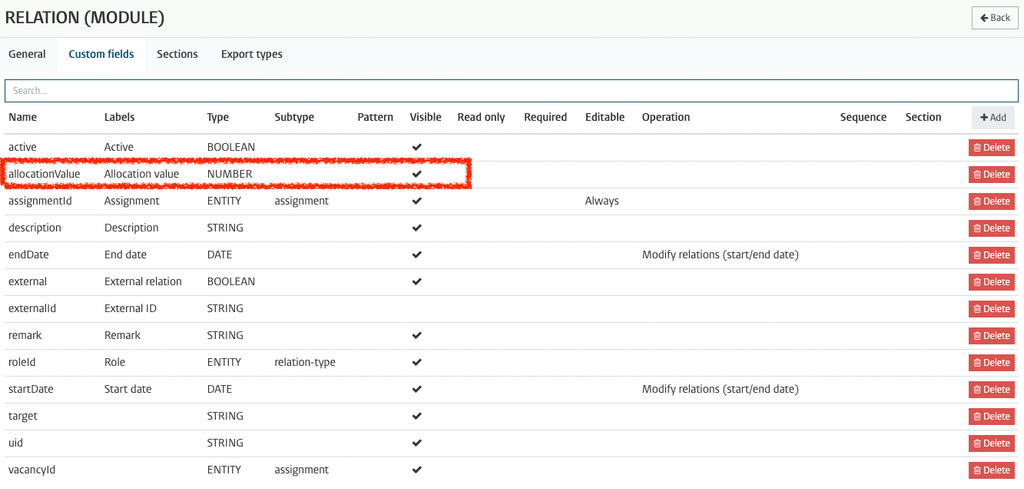
Task: Delete the roleId field
Action: pyautogui.click(x=991, y=362)
